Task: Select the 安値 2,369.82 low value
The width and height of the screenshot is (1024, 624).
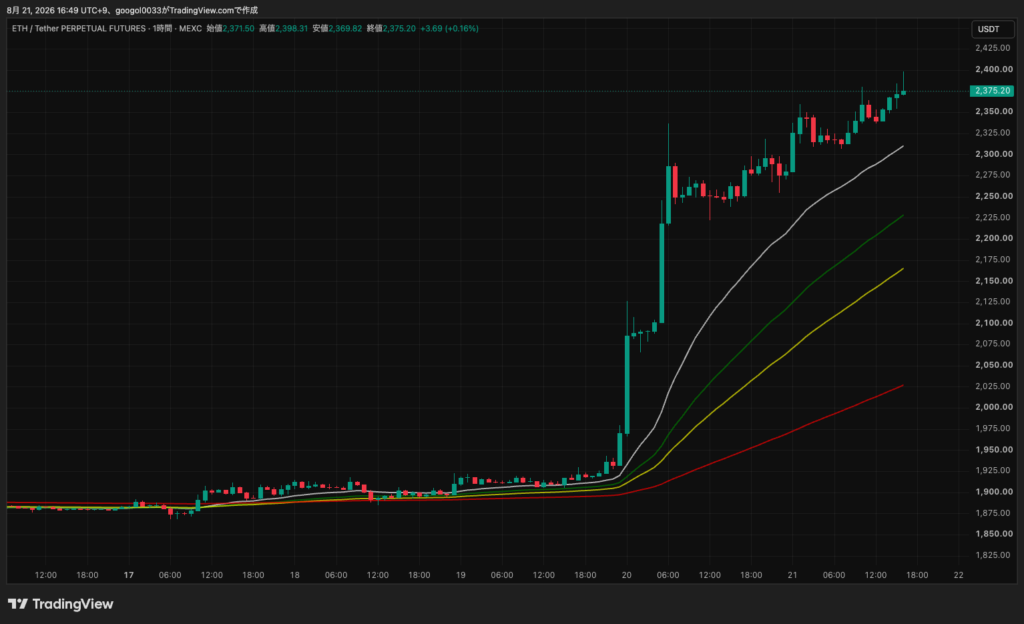Action: tap(337, 29)
